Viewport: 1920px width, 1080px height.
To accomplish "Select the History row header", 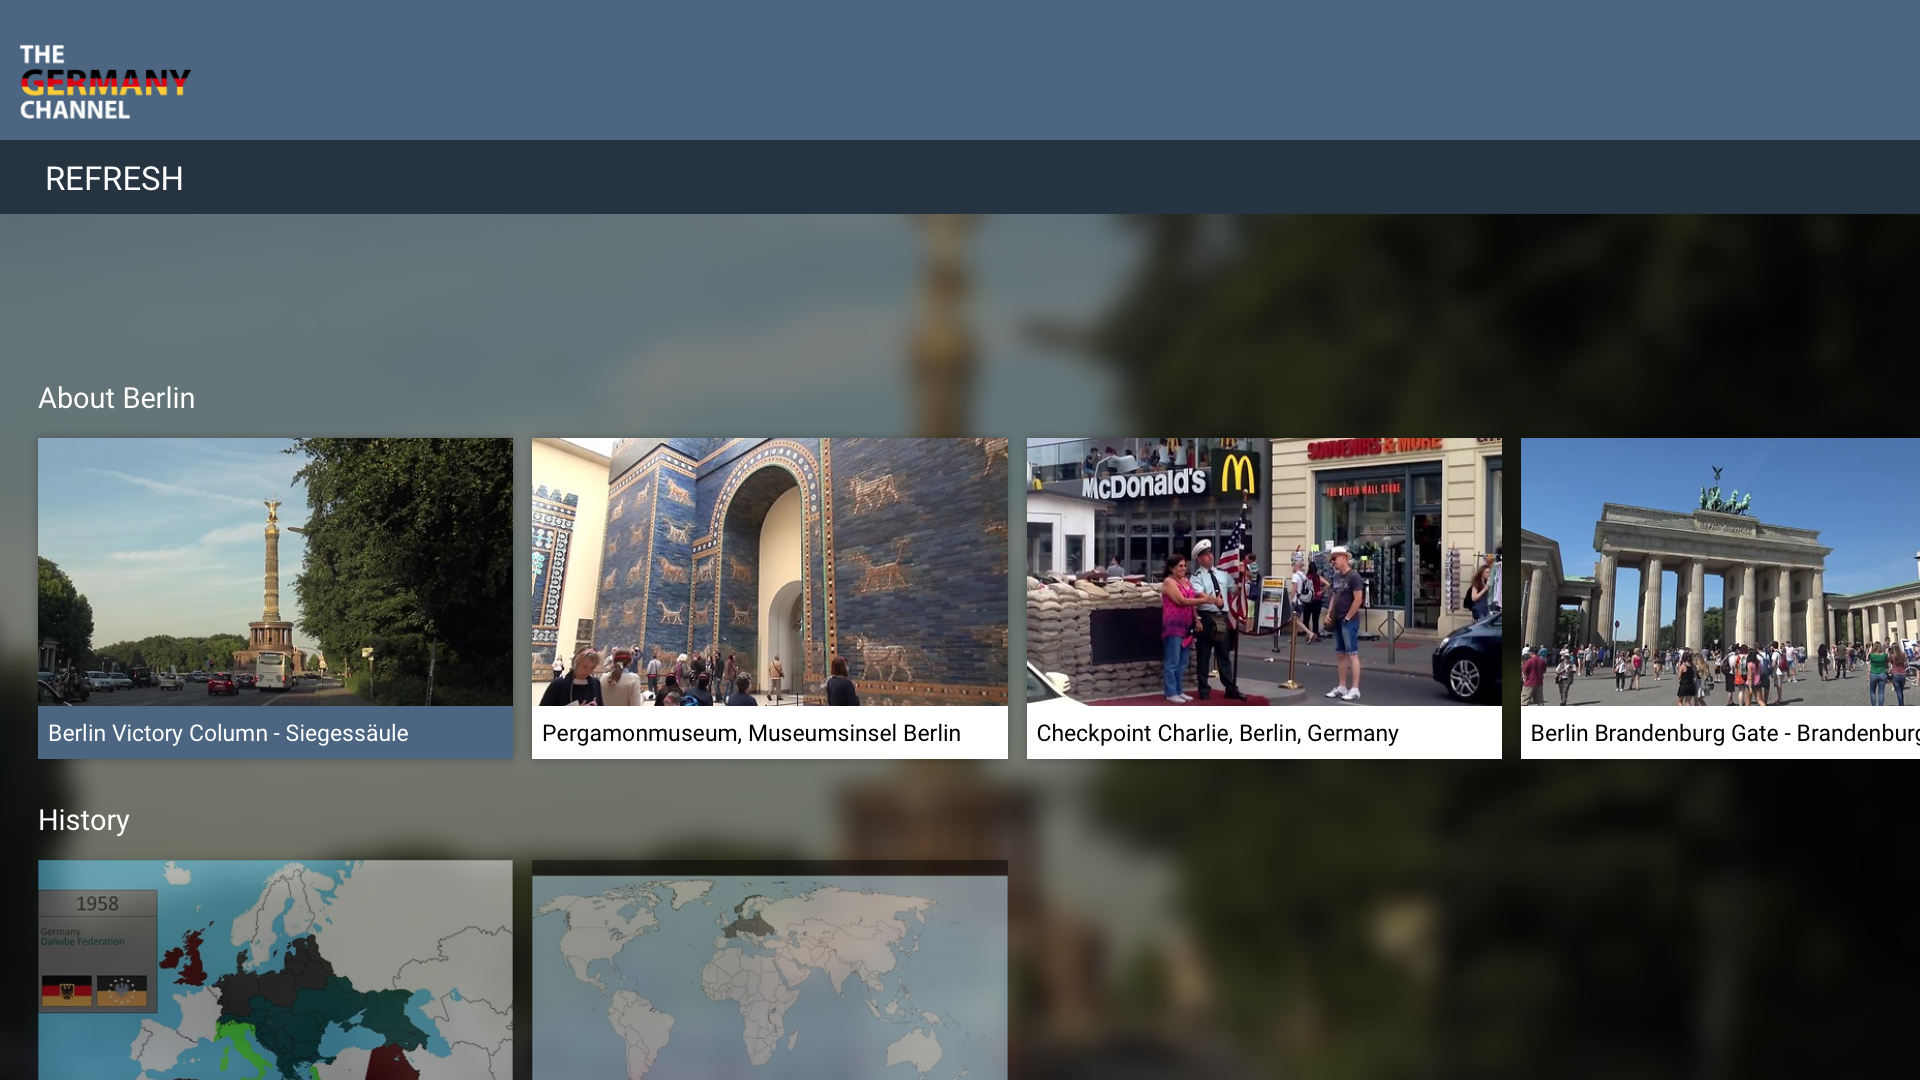I will (83, 820).
